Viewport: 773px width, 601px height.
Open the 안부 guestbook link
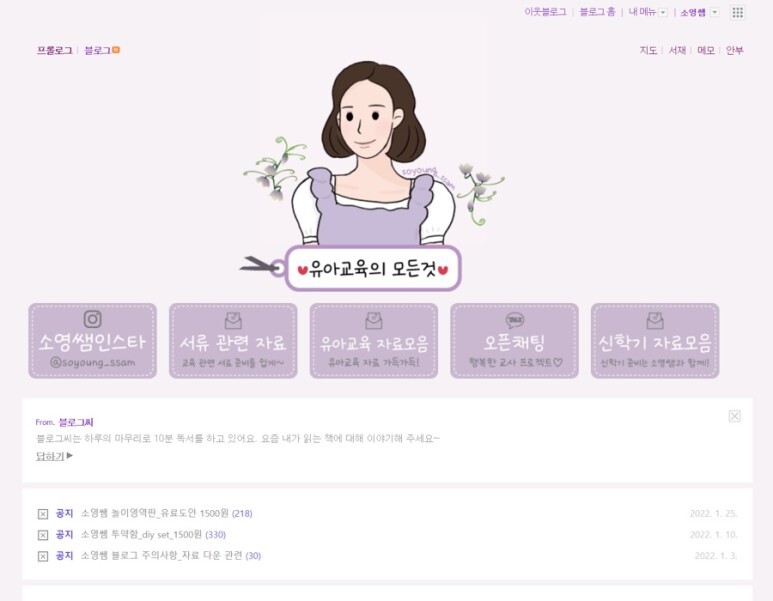(735, 50)
